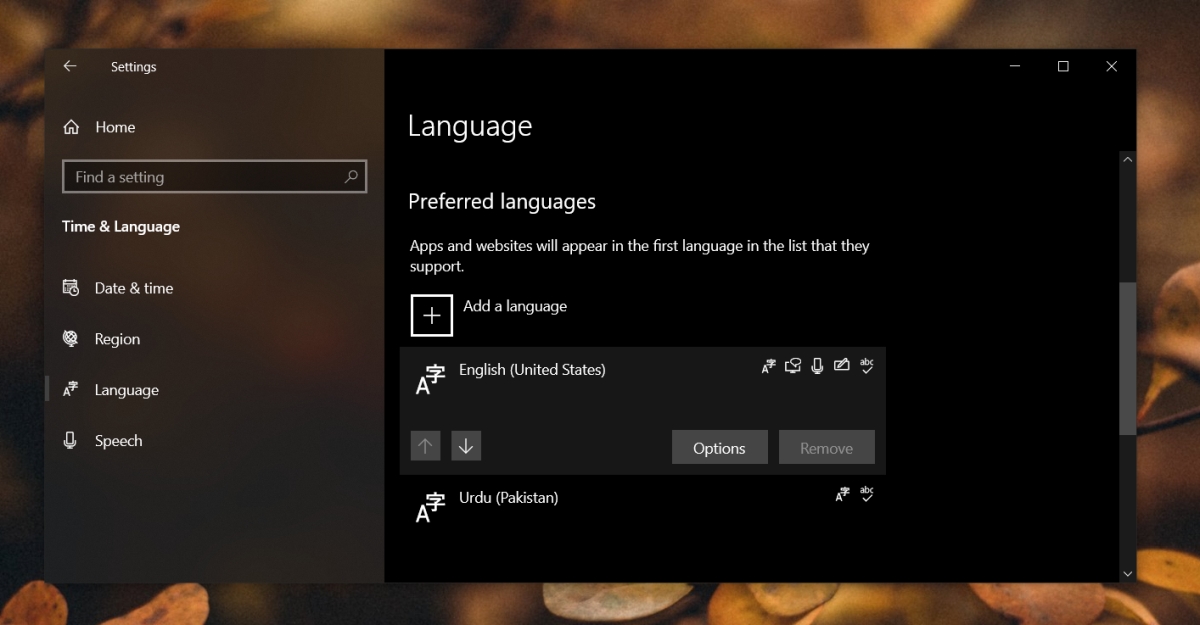Click the Add a language label
Screen dimensions: 1200x625
coord(515,306)
